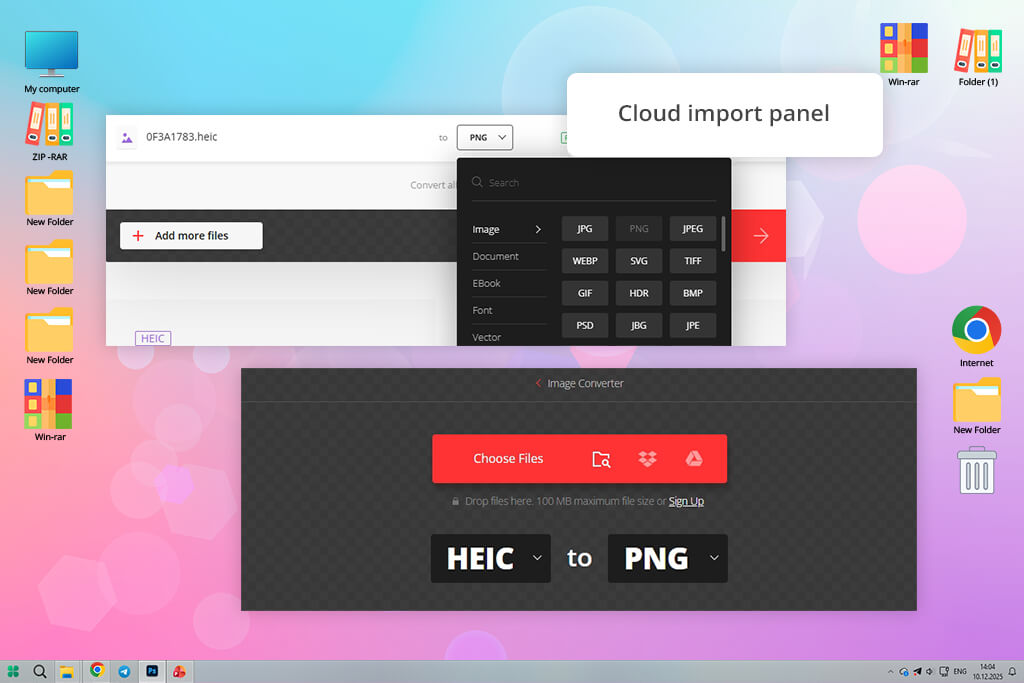Open notifications bell in the system tray
This screenshot has width=1024, height=683.
coord(1012,672)
